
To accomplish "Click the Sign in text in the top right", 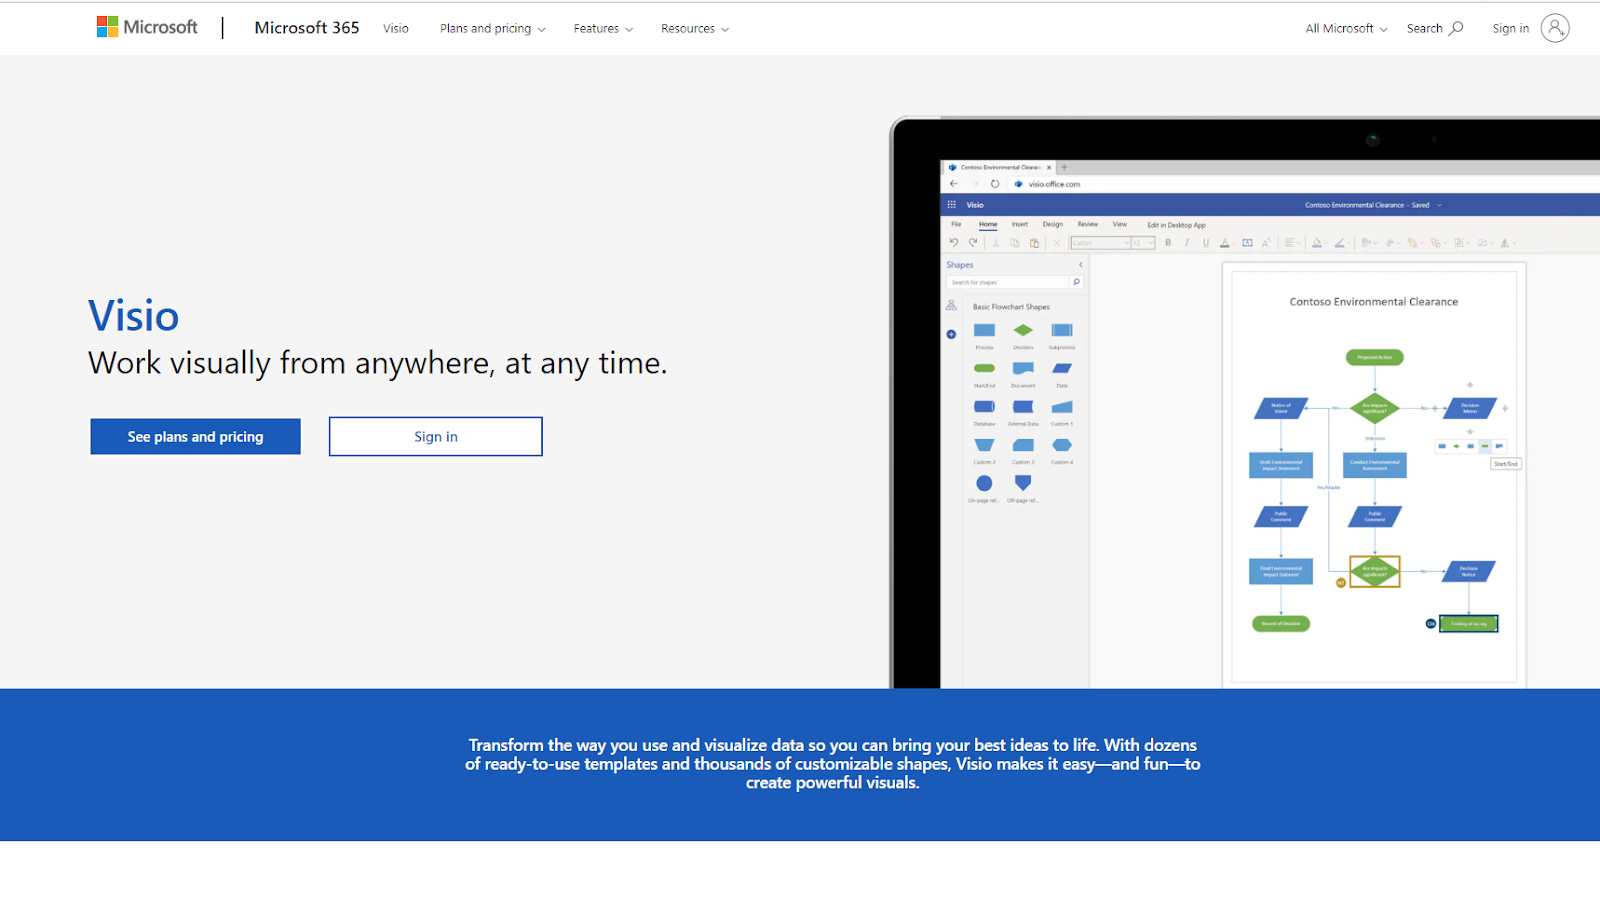I will [x=1511, y=29].
